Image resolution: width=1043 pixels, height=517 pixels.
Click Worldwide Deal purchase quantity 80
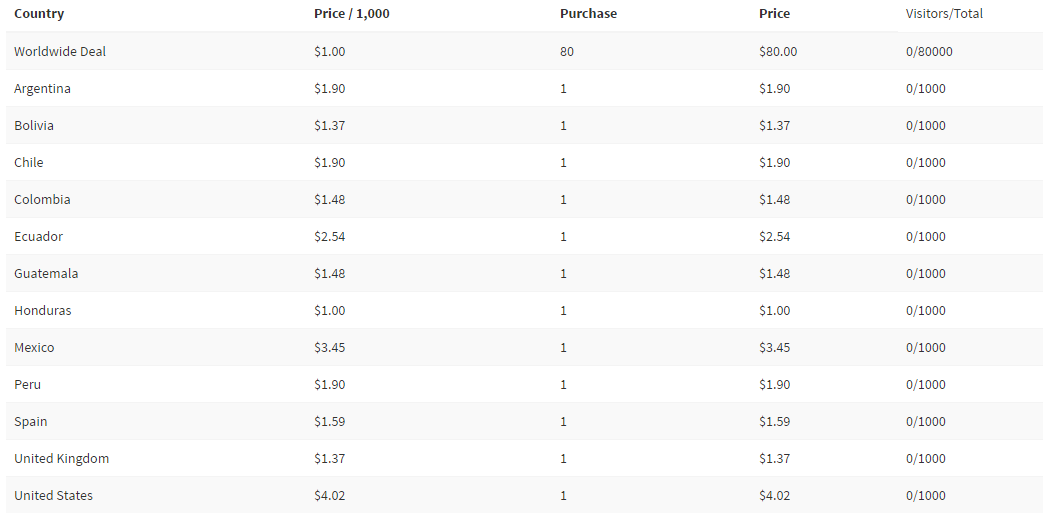567,51
